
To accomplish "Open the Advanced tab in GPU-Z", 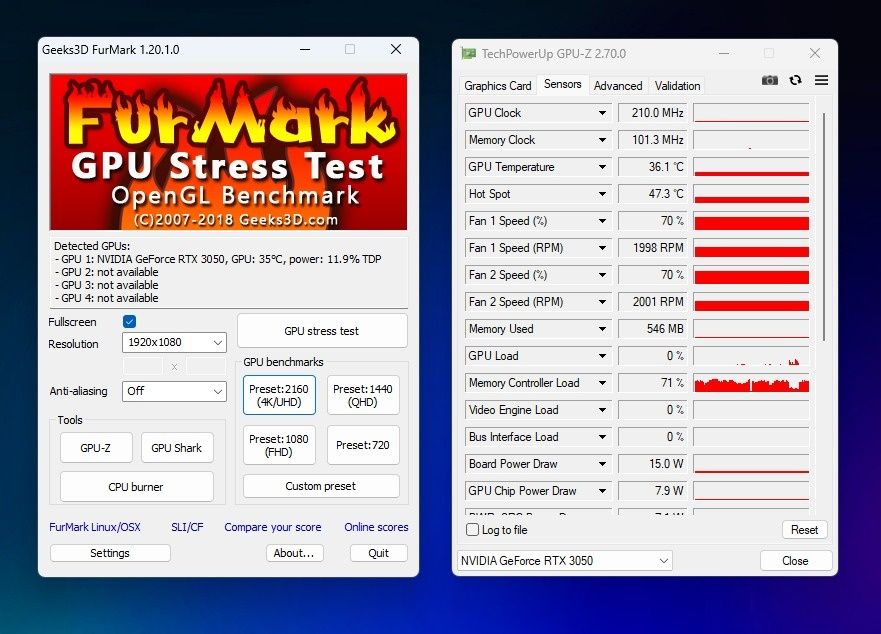I will (x=617, y=85).
